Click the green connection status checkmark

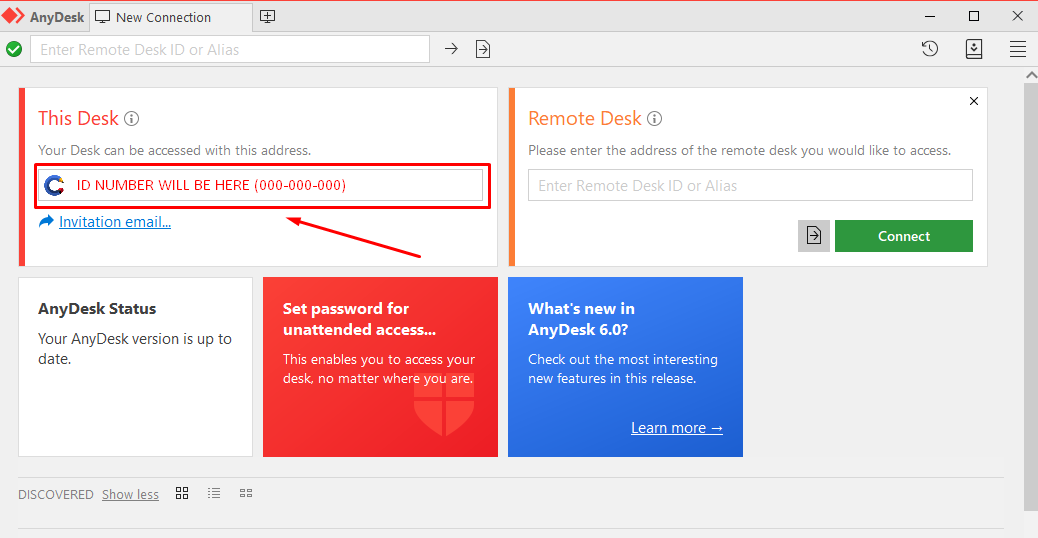click(x=14, y=49)
